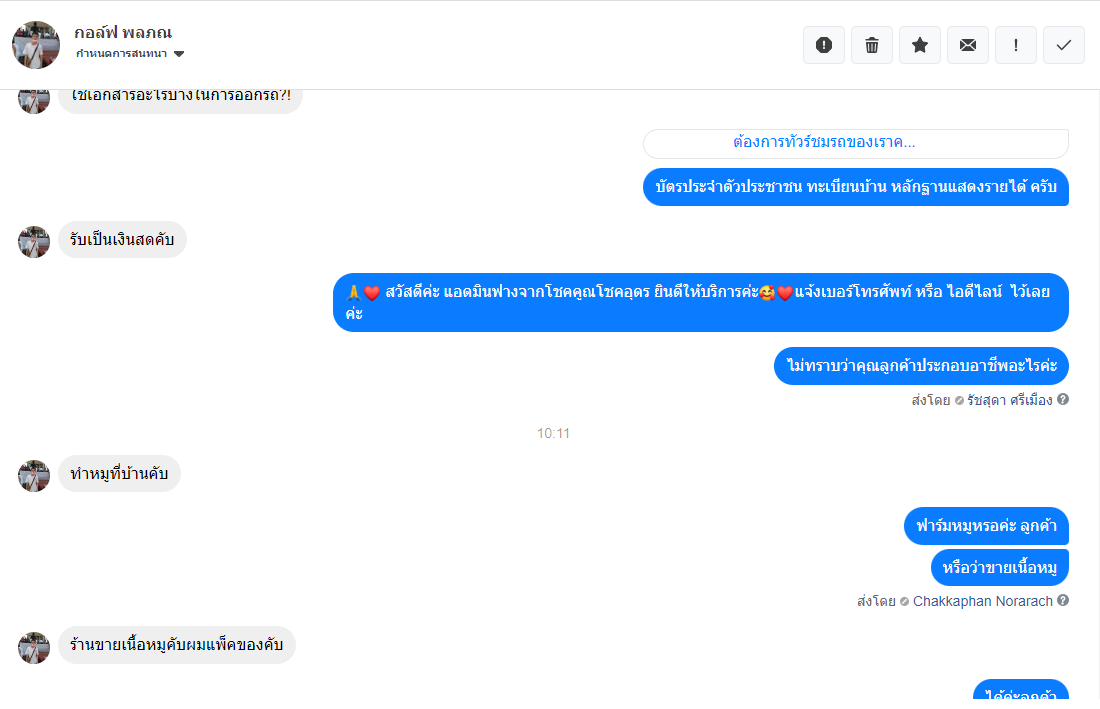1100x709 pixels.
Task: Click the spam report exclamation icon
Action: tap(824, 46)
